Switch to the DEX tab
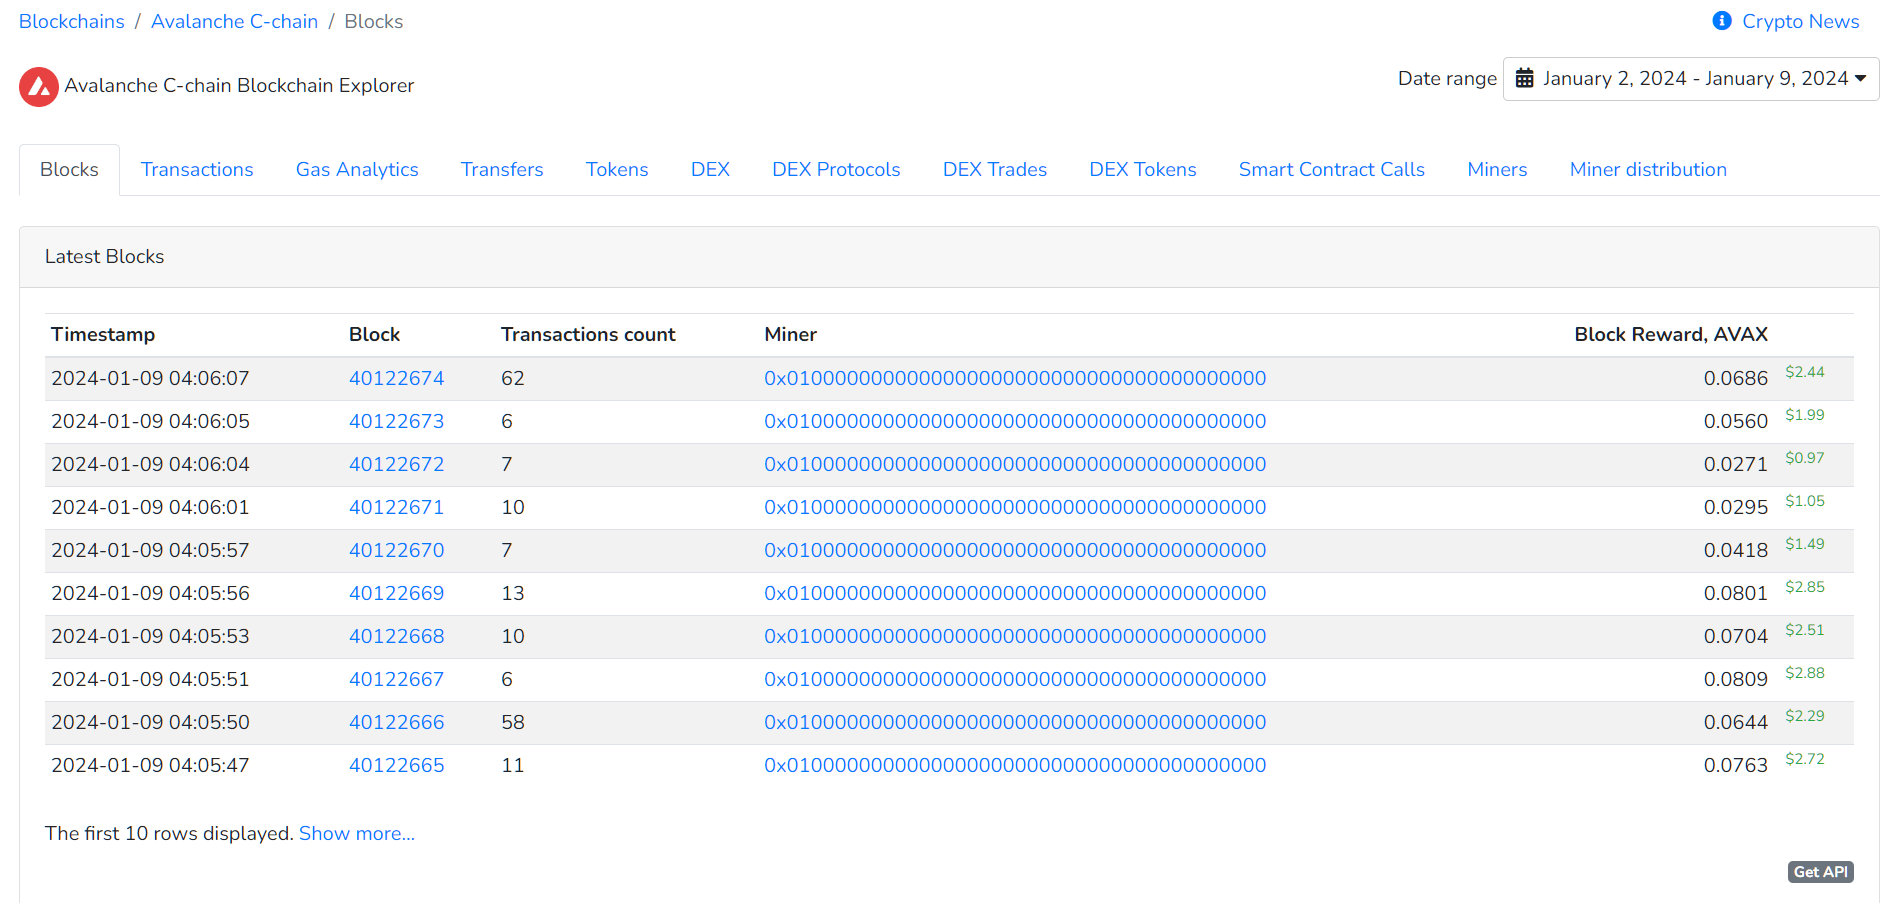This screenshot has height=903, width=1899. point(710,170)
